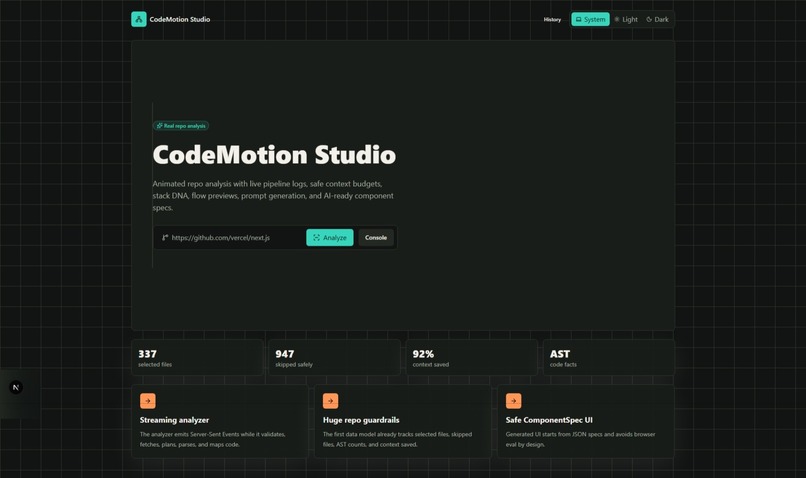Click the Streaming analyzer description text

coord(213,439)
